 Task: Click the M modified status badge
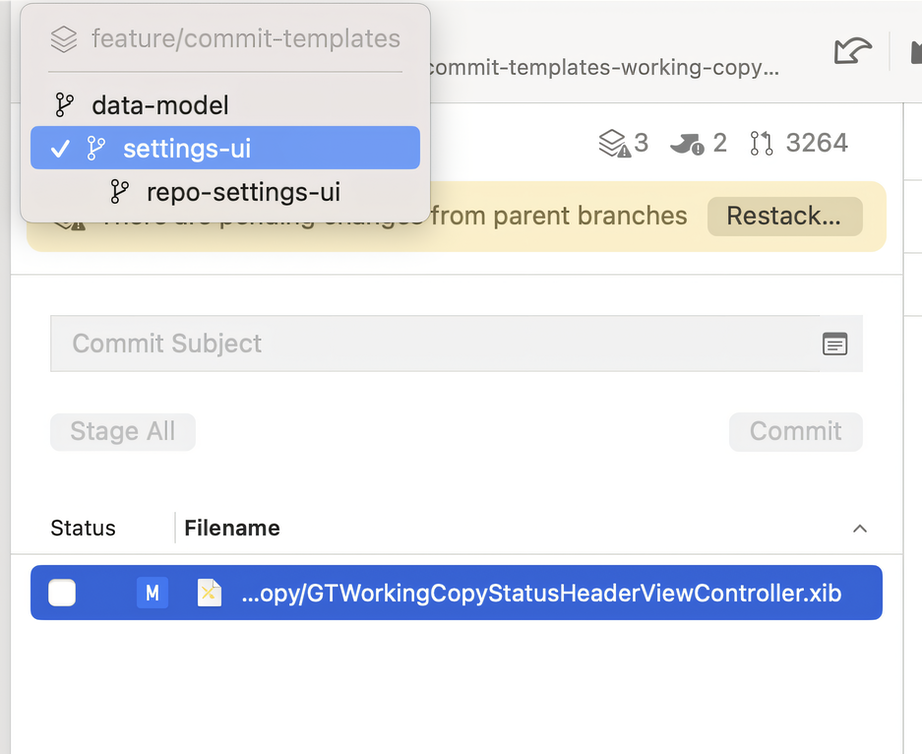tap(152, 592)
